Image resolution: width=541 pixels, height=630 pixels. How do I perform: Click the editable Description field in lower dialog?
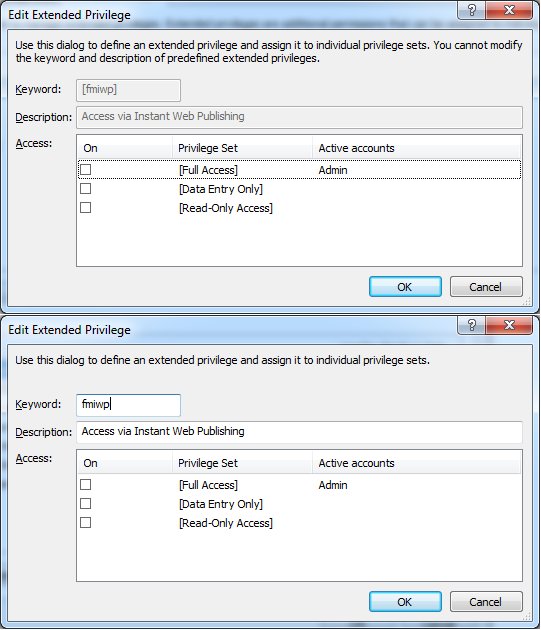tap(299, 432)
